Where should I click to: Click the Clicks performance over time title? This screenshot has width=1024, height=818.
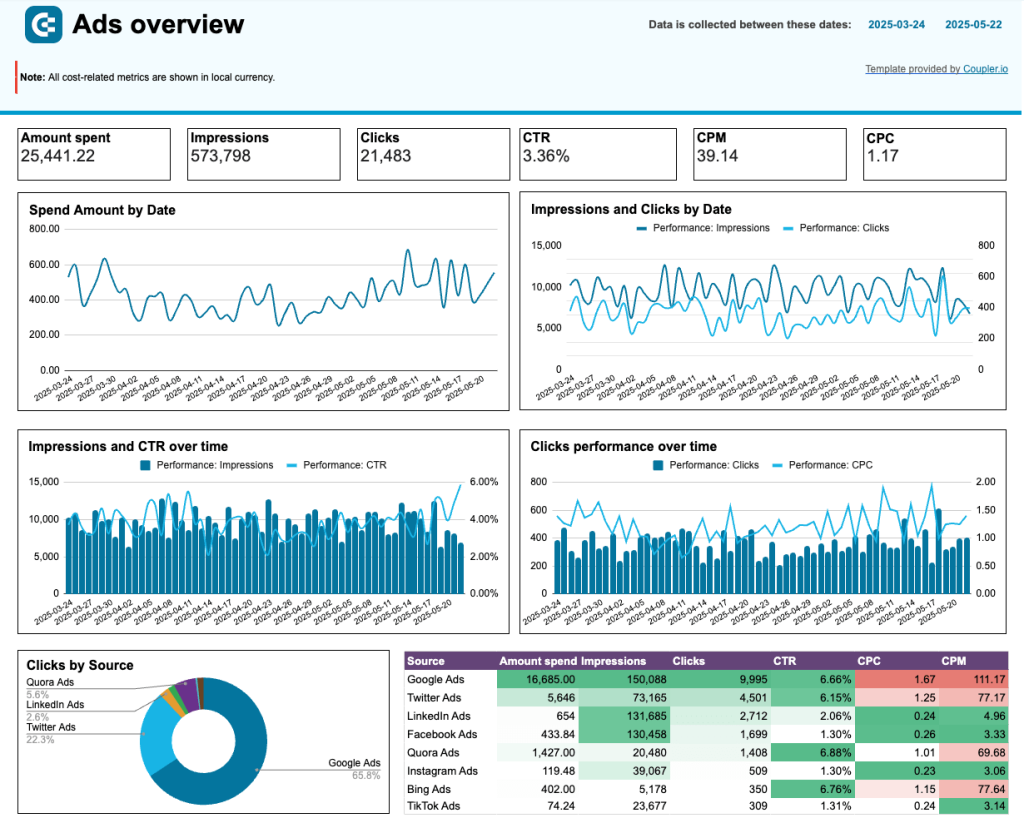tap(624, 447)
